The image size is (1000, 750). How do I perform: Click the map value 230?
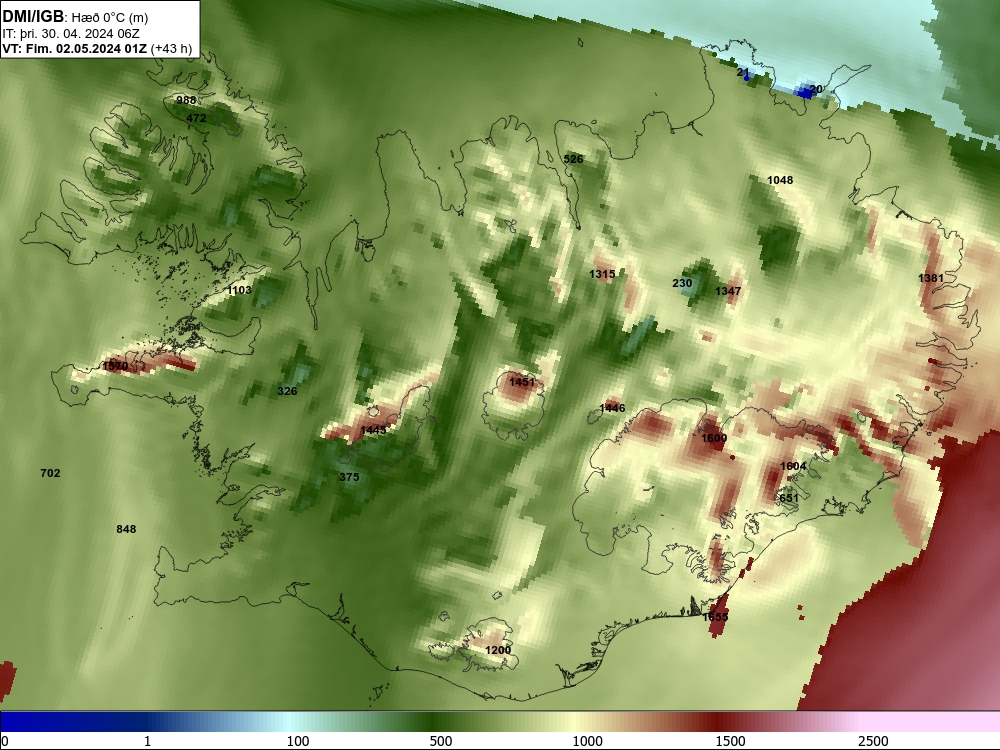click(682, 283)
